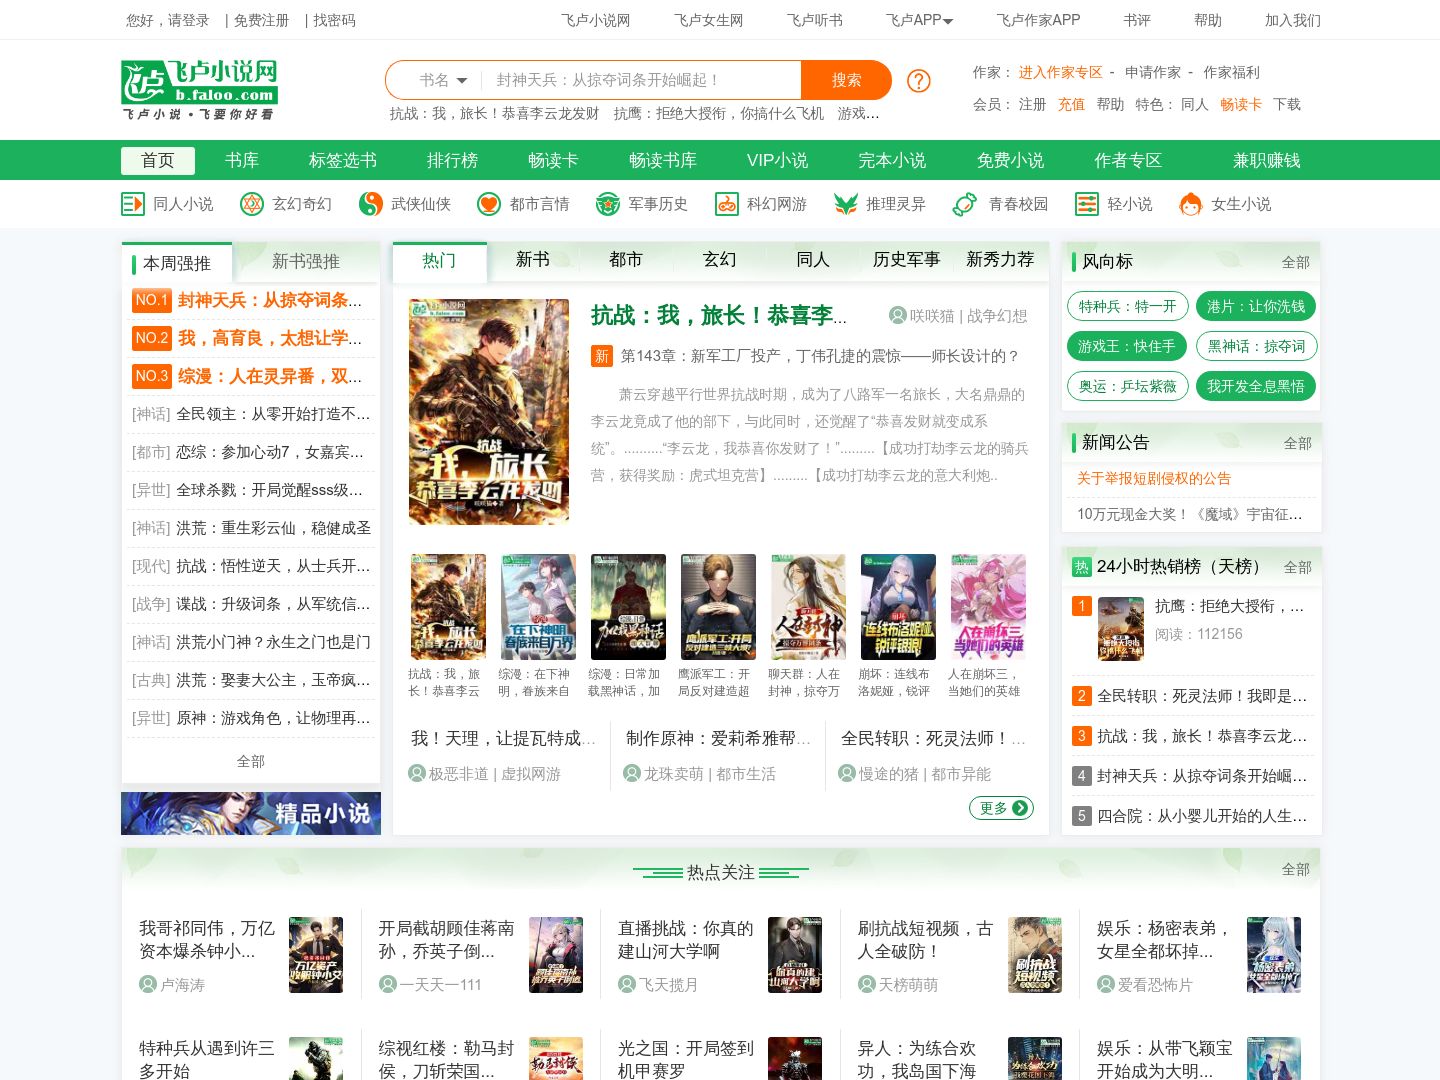
Task: Click 全部 beside 风向标 heading
Action: 1296,262
